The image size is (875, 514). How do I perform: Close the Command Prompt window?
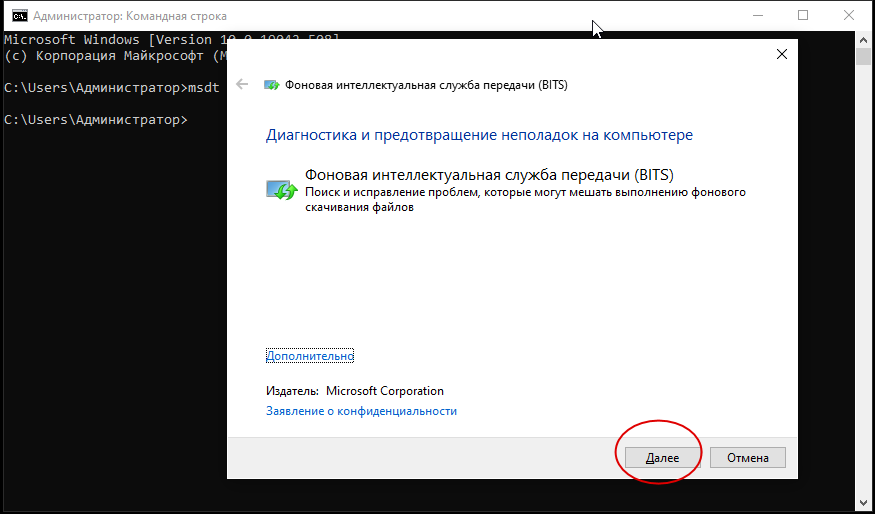(x=849, y=16)
